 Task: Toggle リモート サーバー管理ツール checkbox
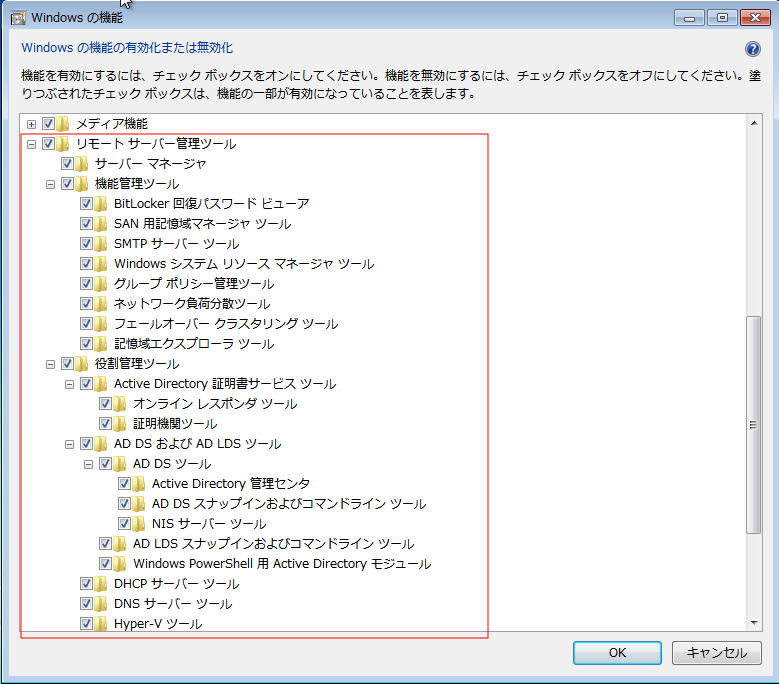[48, 144]
